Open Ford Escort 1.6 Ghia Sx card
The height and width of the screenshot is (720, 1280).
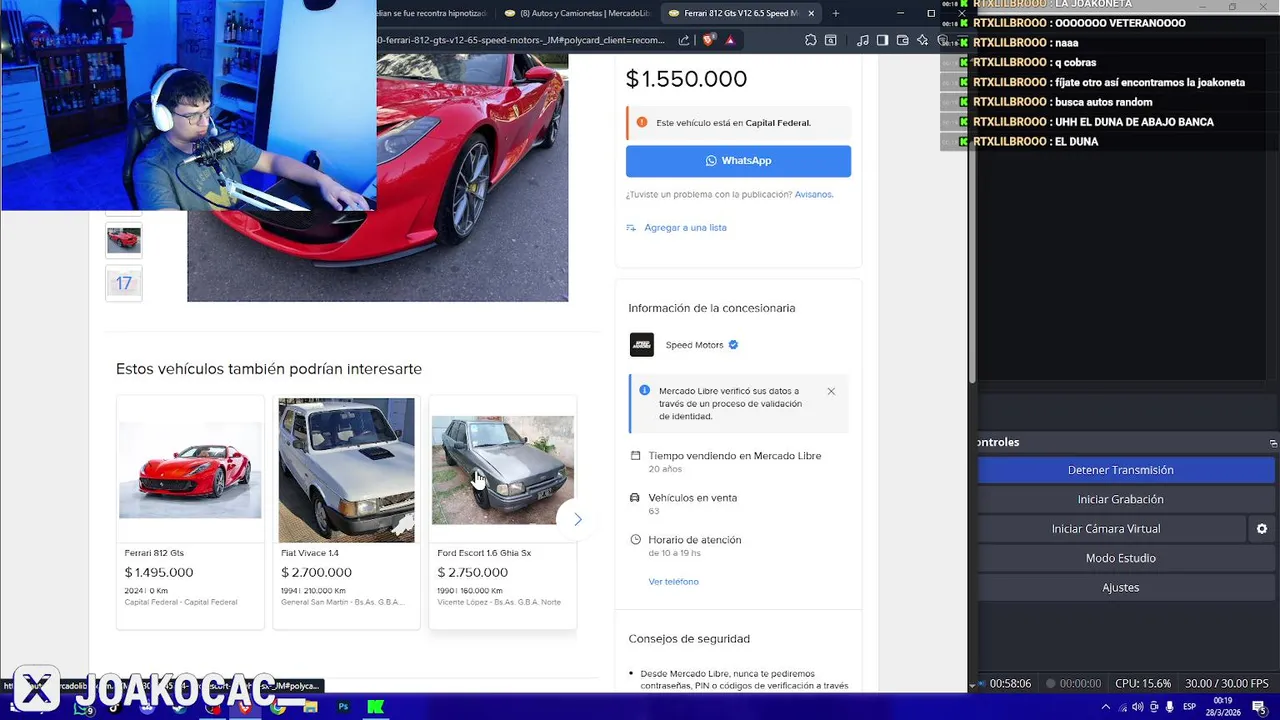click(502, 512)
